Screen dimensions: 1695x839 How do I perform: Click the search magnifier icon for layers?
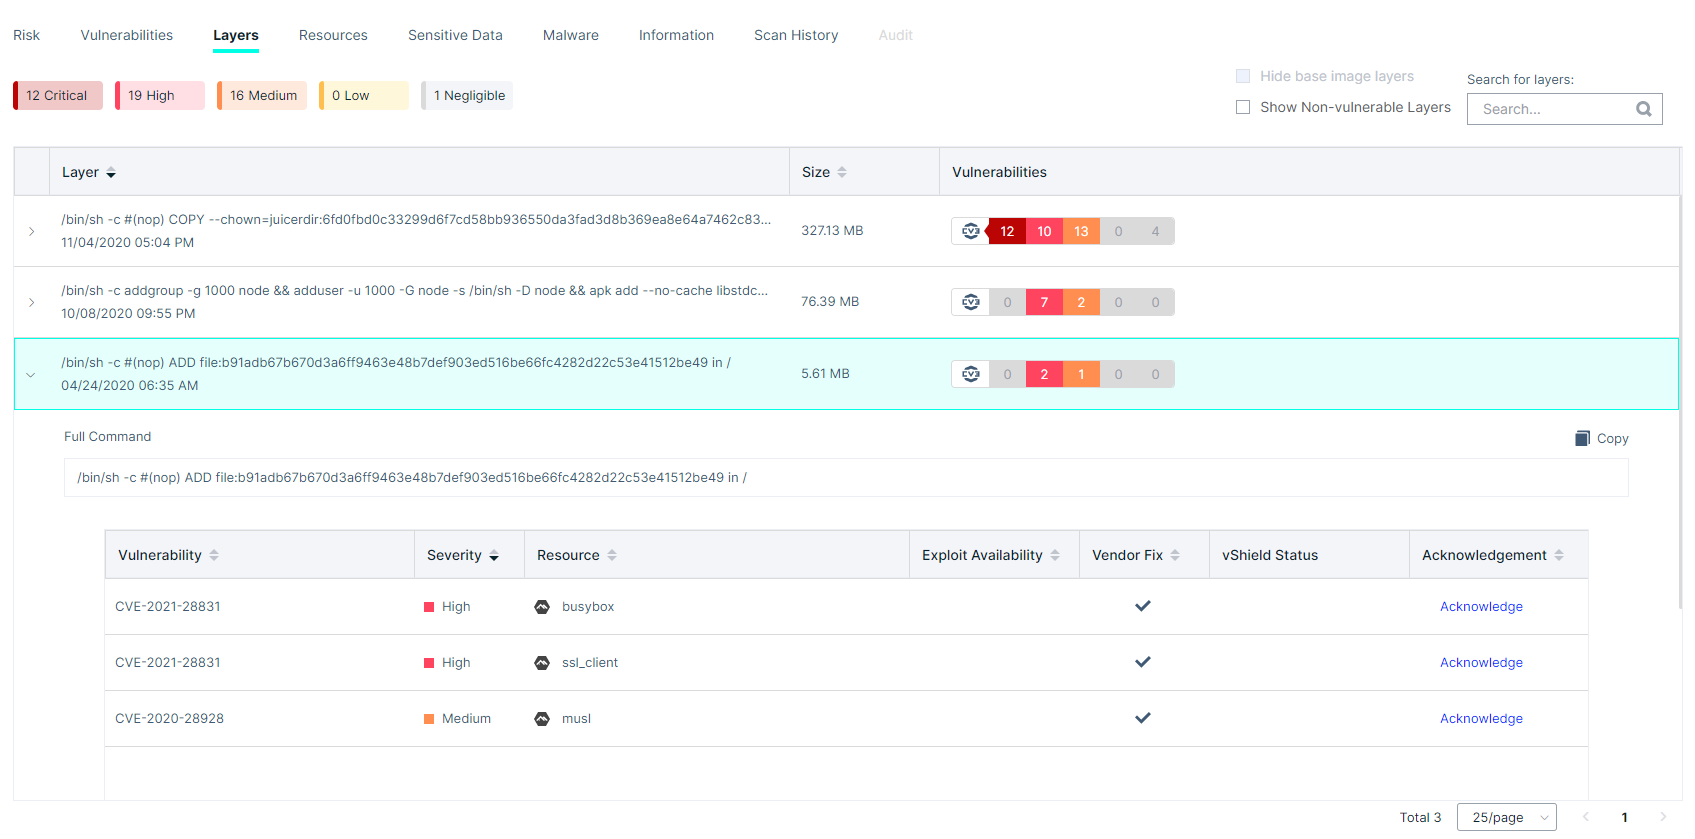(x=1643, y=109)
